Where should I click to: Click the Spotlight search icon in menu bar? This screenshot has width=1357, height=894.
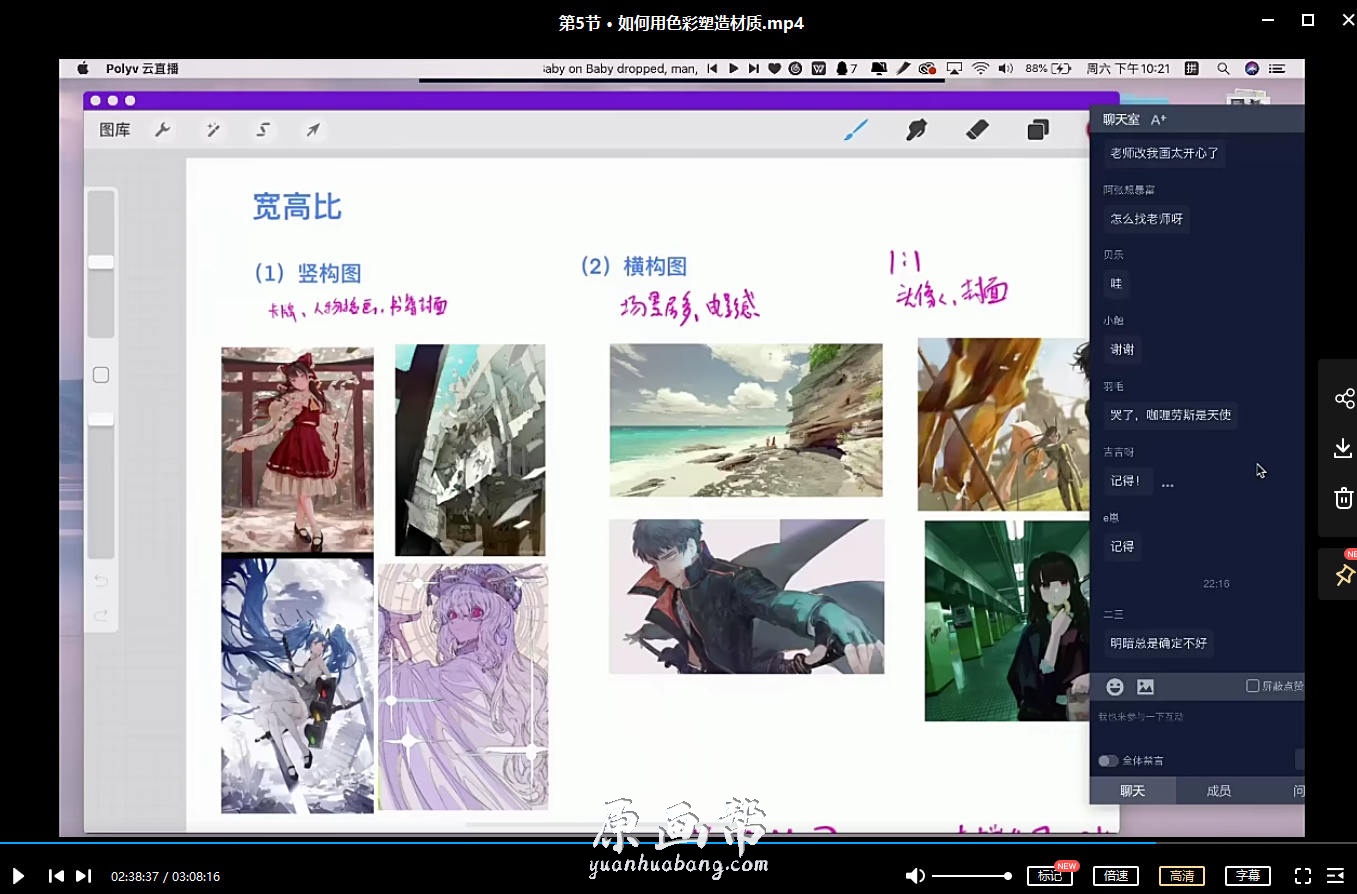[x=1223, y=69]
